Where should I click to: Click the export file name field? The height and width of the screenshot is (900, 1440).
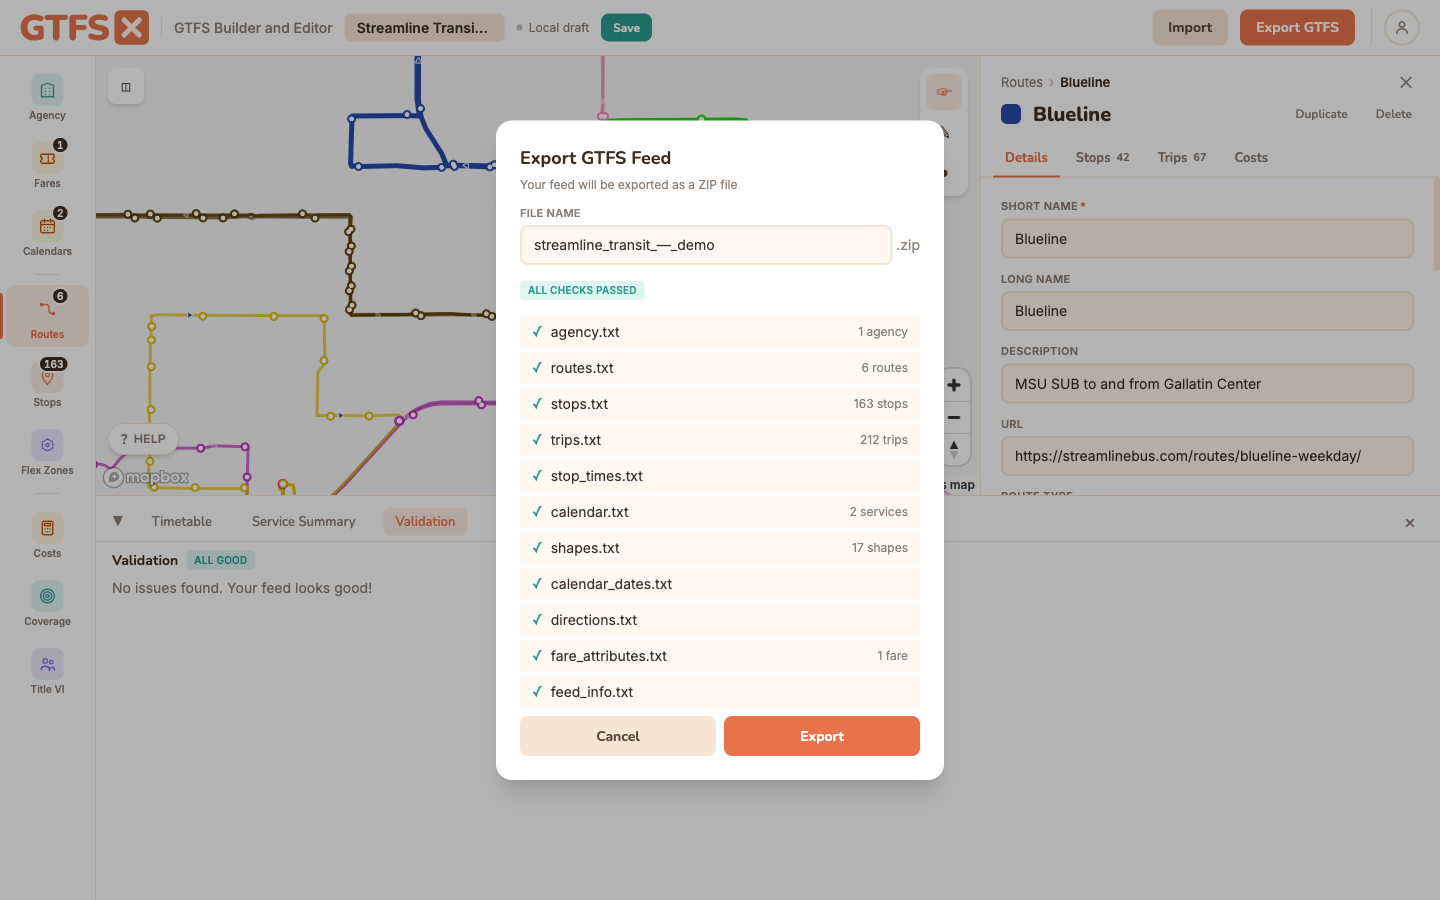[706, 245]
